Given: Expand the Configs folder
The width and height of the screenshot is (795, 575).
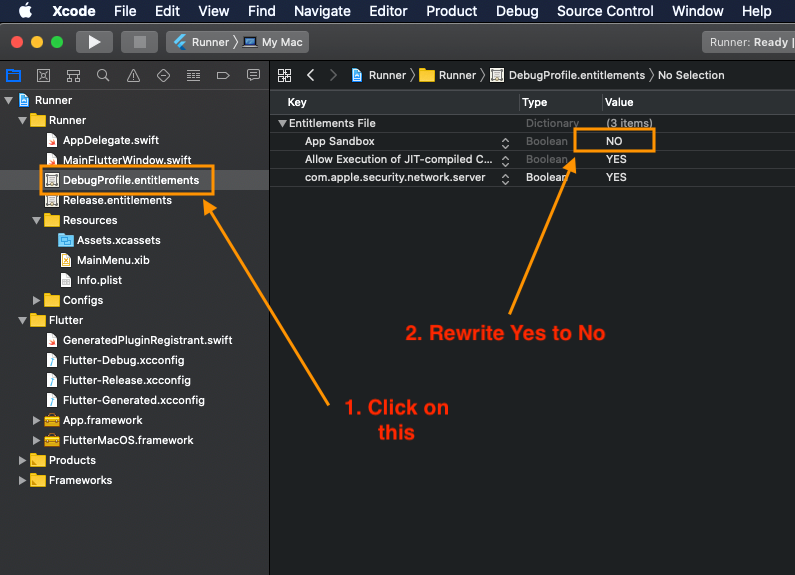Looking at the screenshot, I should point(36,300).
